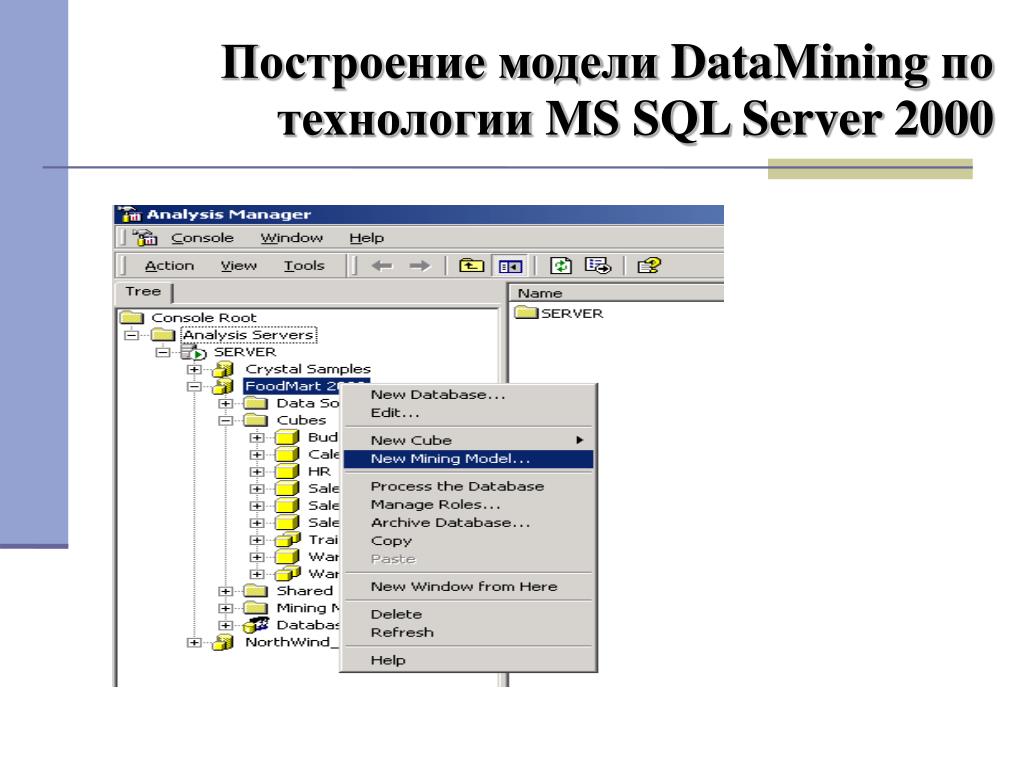This screenshot has height=768, width=1024.
Task: Click the Name column header
Action: click(x=616, y=293)
